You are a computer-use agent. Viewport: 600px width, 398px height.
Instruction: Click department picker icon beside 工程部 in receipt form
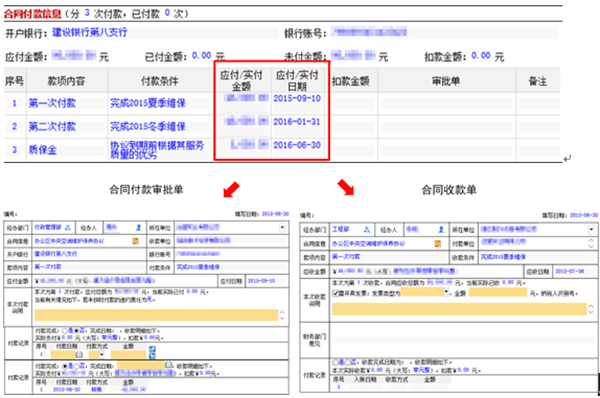click(x=367, y=230)
